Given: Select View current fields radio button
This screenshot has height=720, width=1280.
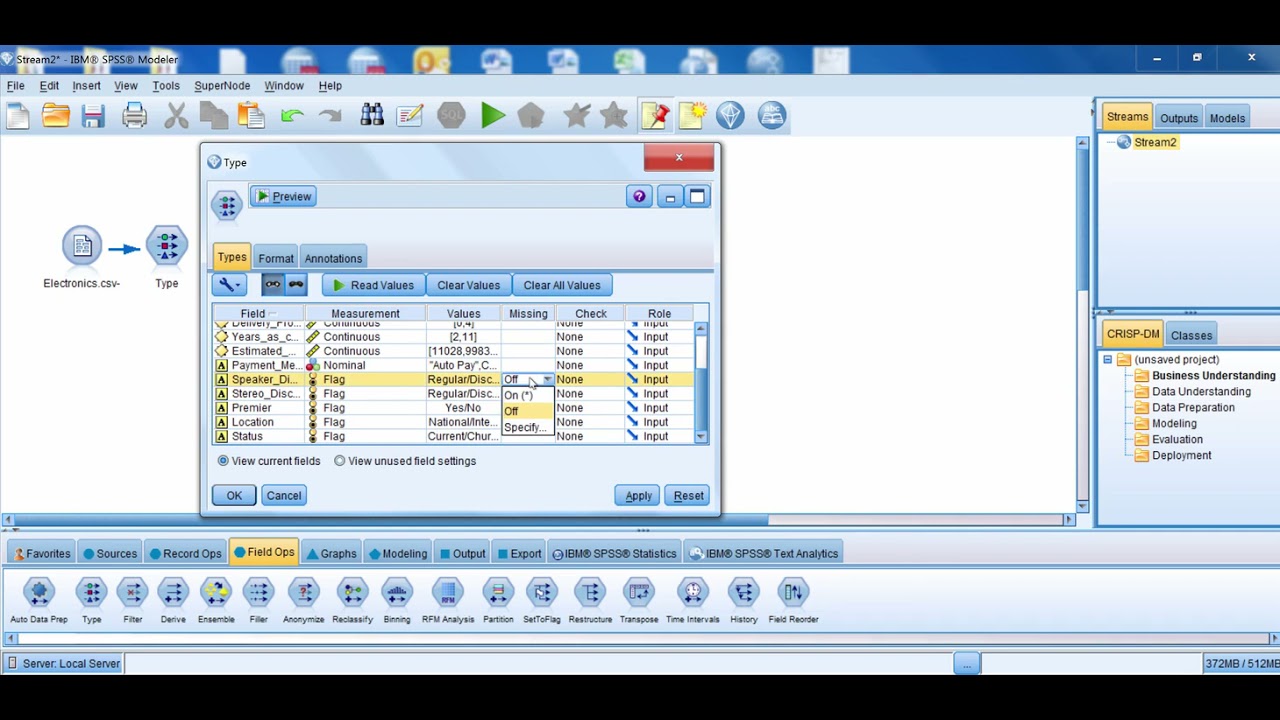Looking at the screenshot, I should coord(223,461).
